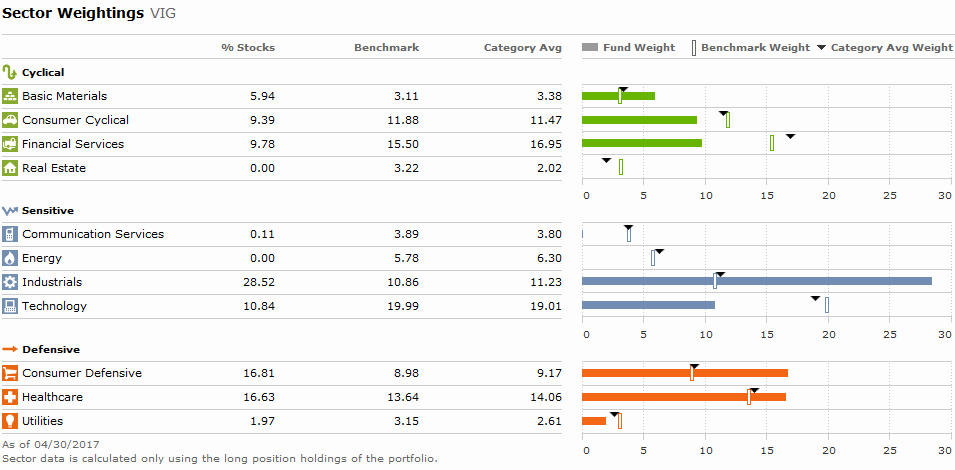The image size is (955, 470).
Task: Select the Energy row label
Action: click(42, 258)
